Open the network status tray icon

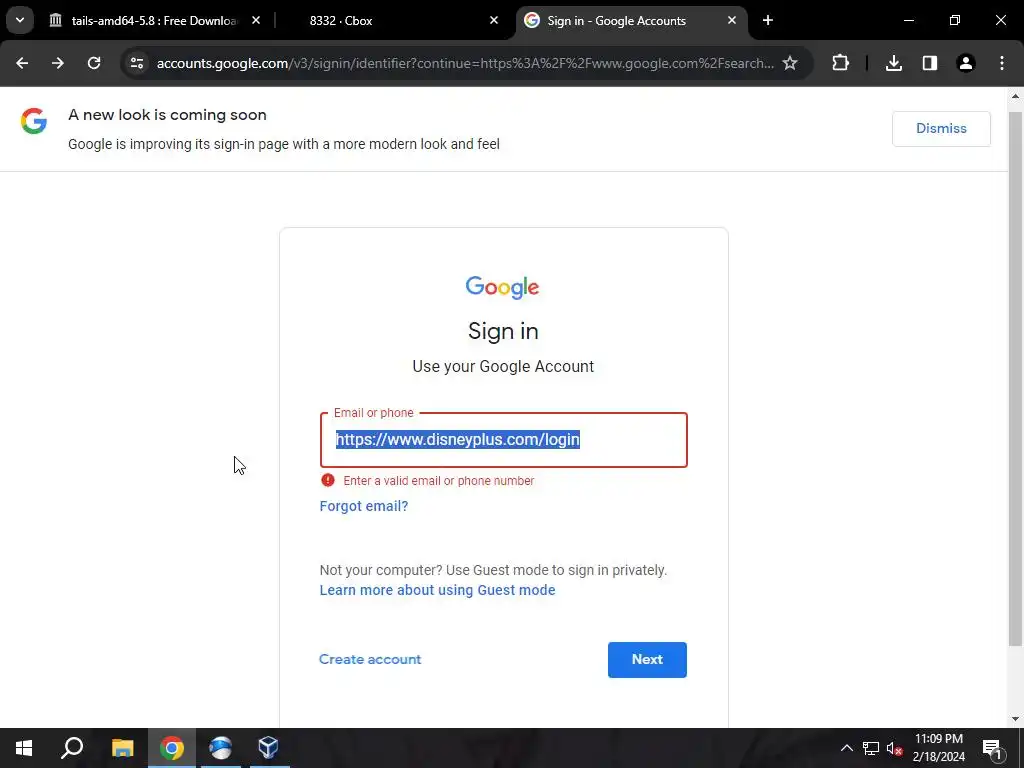point(871,748)
